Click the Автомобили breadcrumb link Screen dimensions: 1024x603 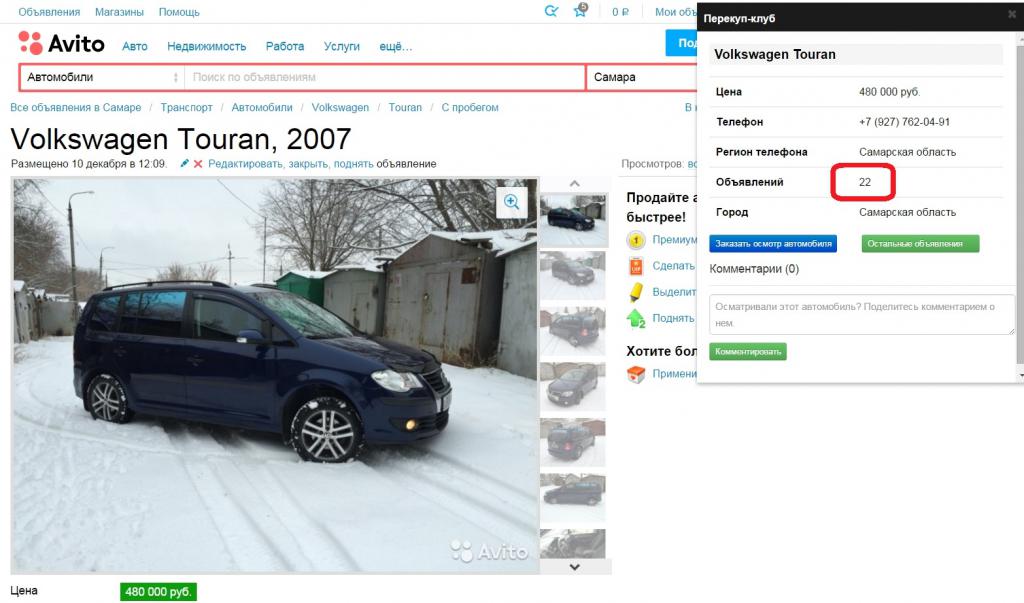click(262, 107)
